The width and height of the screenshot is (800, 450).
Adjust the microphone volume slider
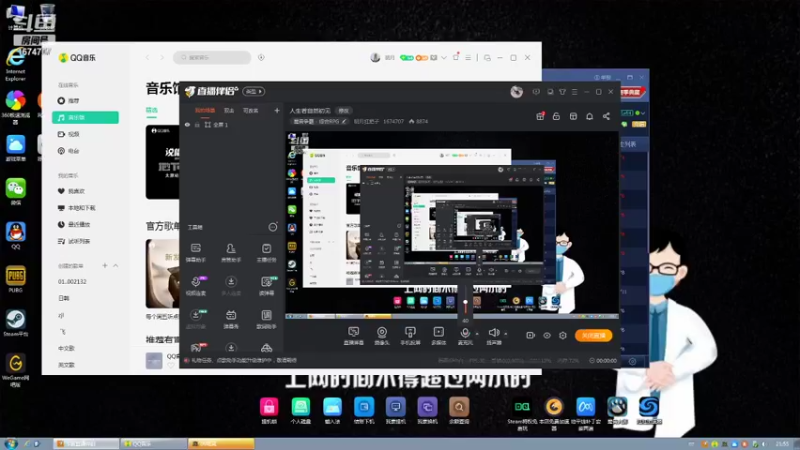[465, 303]
